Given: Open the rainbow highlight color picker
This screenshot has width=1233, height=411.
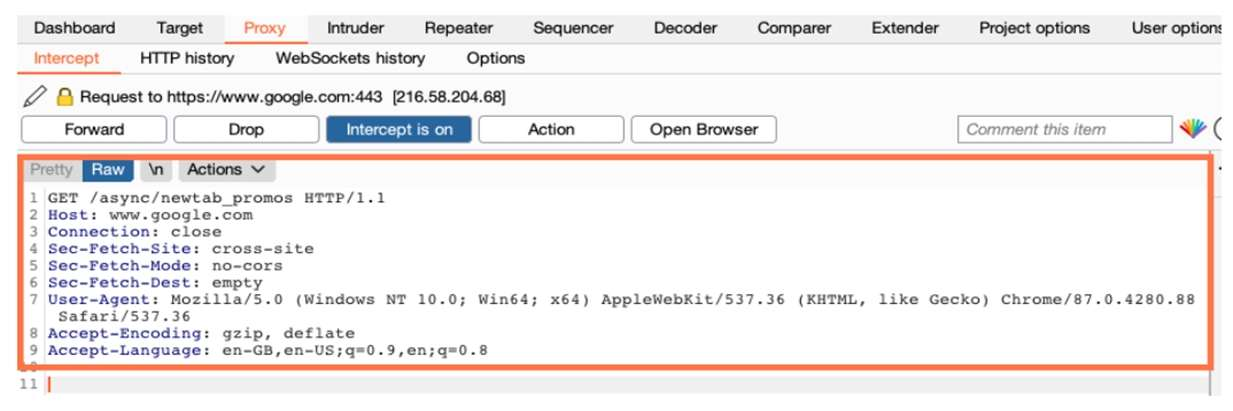Looking at the screenshot, I should tap(1193, 129).
